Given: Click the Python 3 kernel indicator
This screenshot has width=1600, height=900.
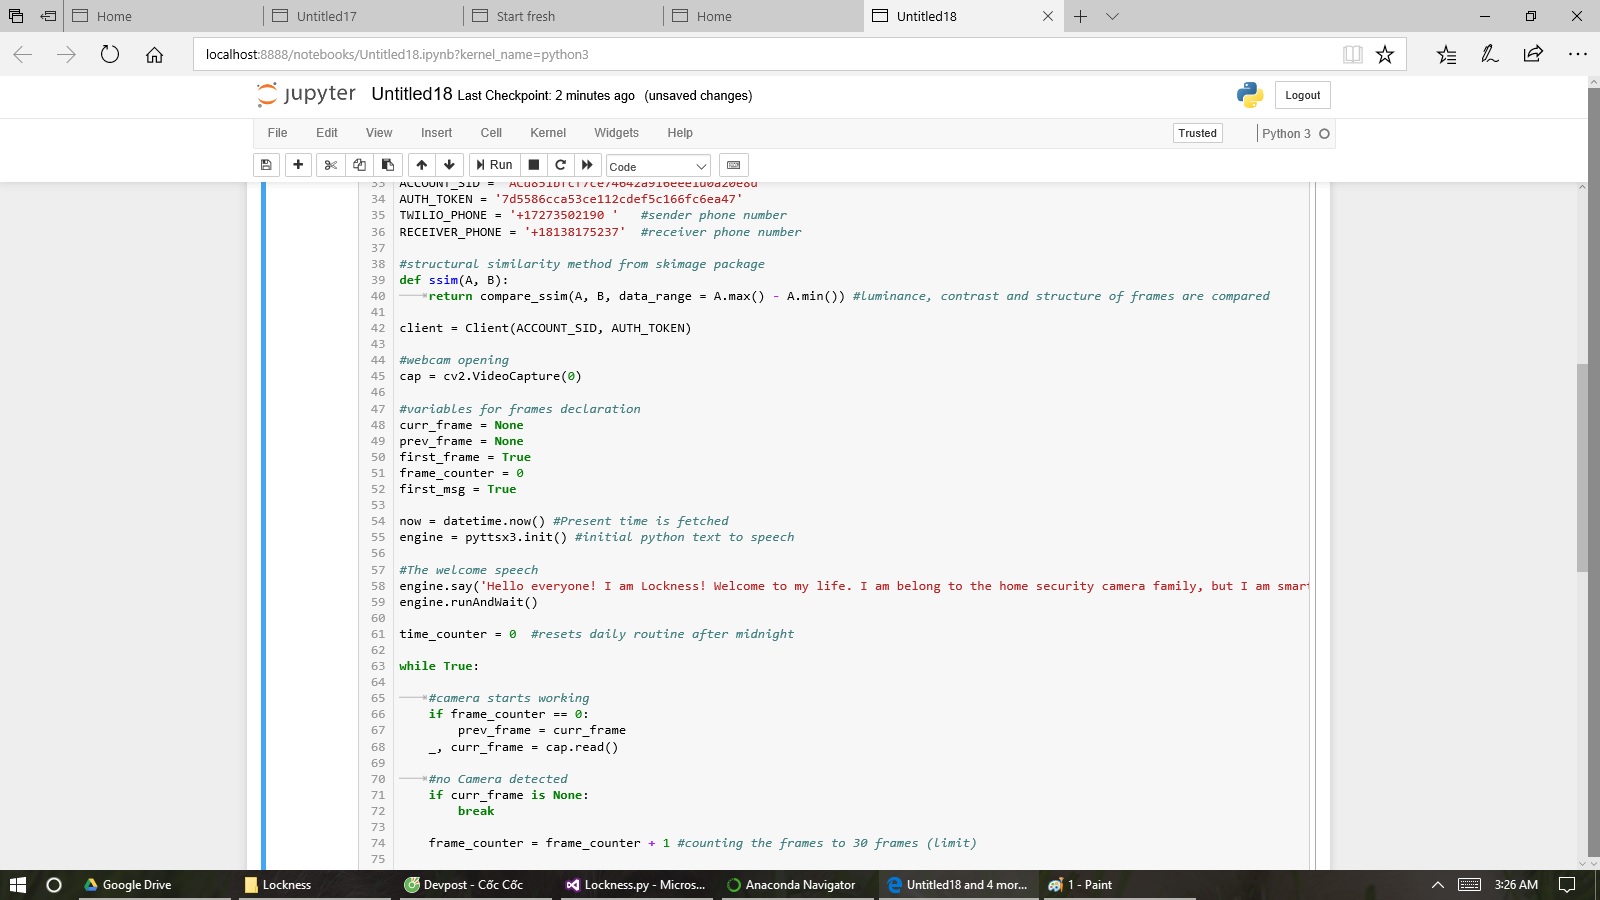Looking at the screenshot, I should pos(1296,133).
